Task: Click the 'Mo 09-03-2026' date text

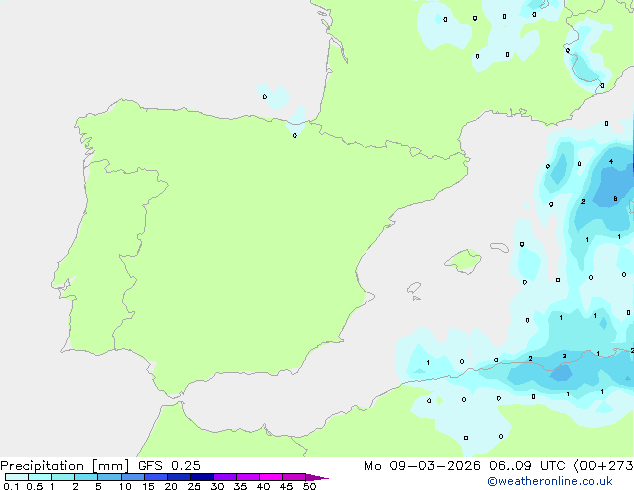Action: click(x=422, y=466)
